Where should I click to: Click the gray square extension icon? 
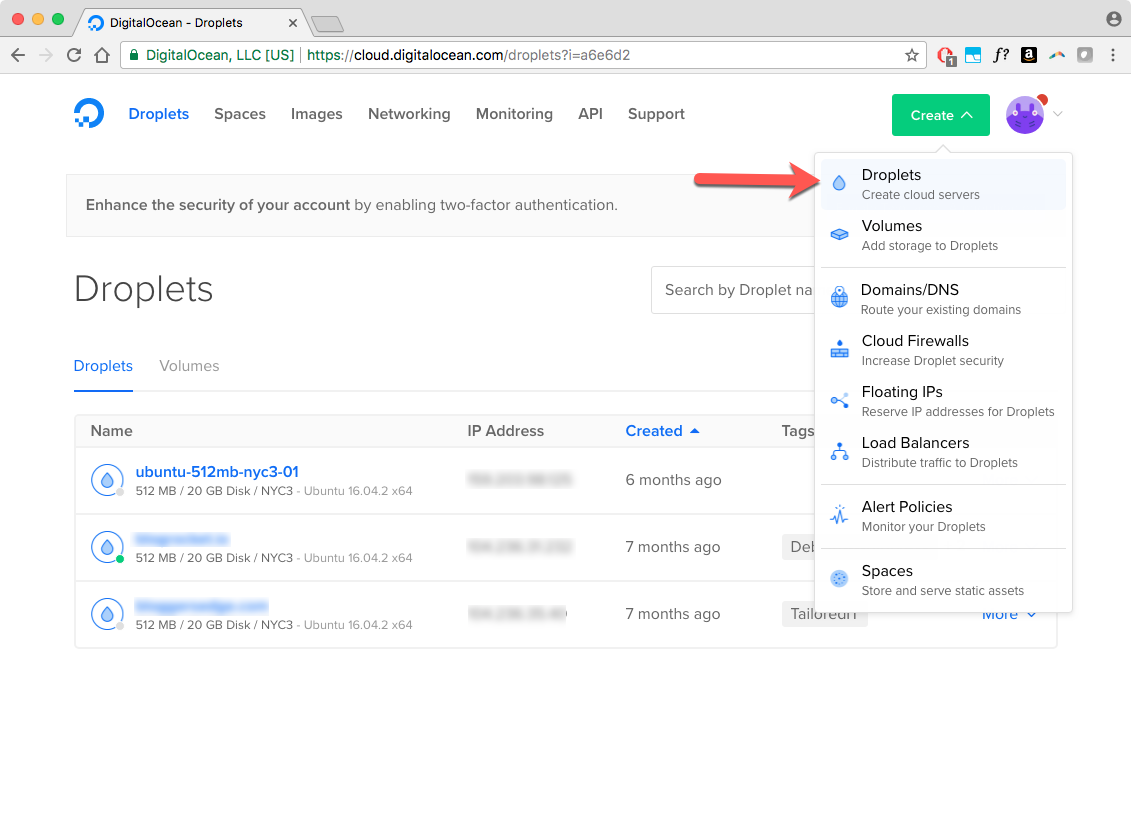pyautogui.click(x=1085, y=55)
